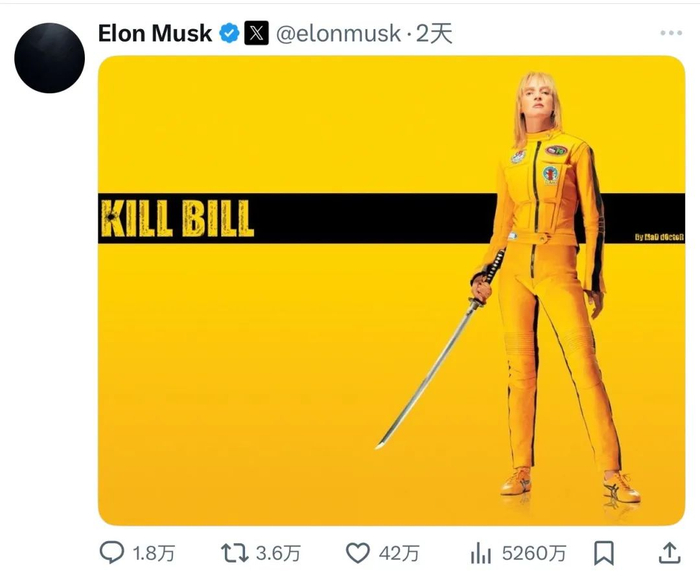
Task: Click the small watermark text on the poster's black stripe
Action: pos(658,237)
